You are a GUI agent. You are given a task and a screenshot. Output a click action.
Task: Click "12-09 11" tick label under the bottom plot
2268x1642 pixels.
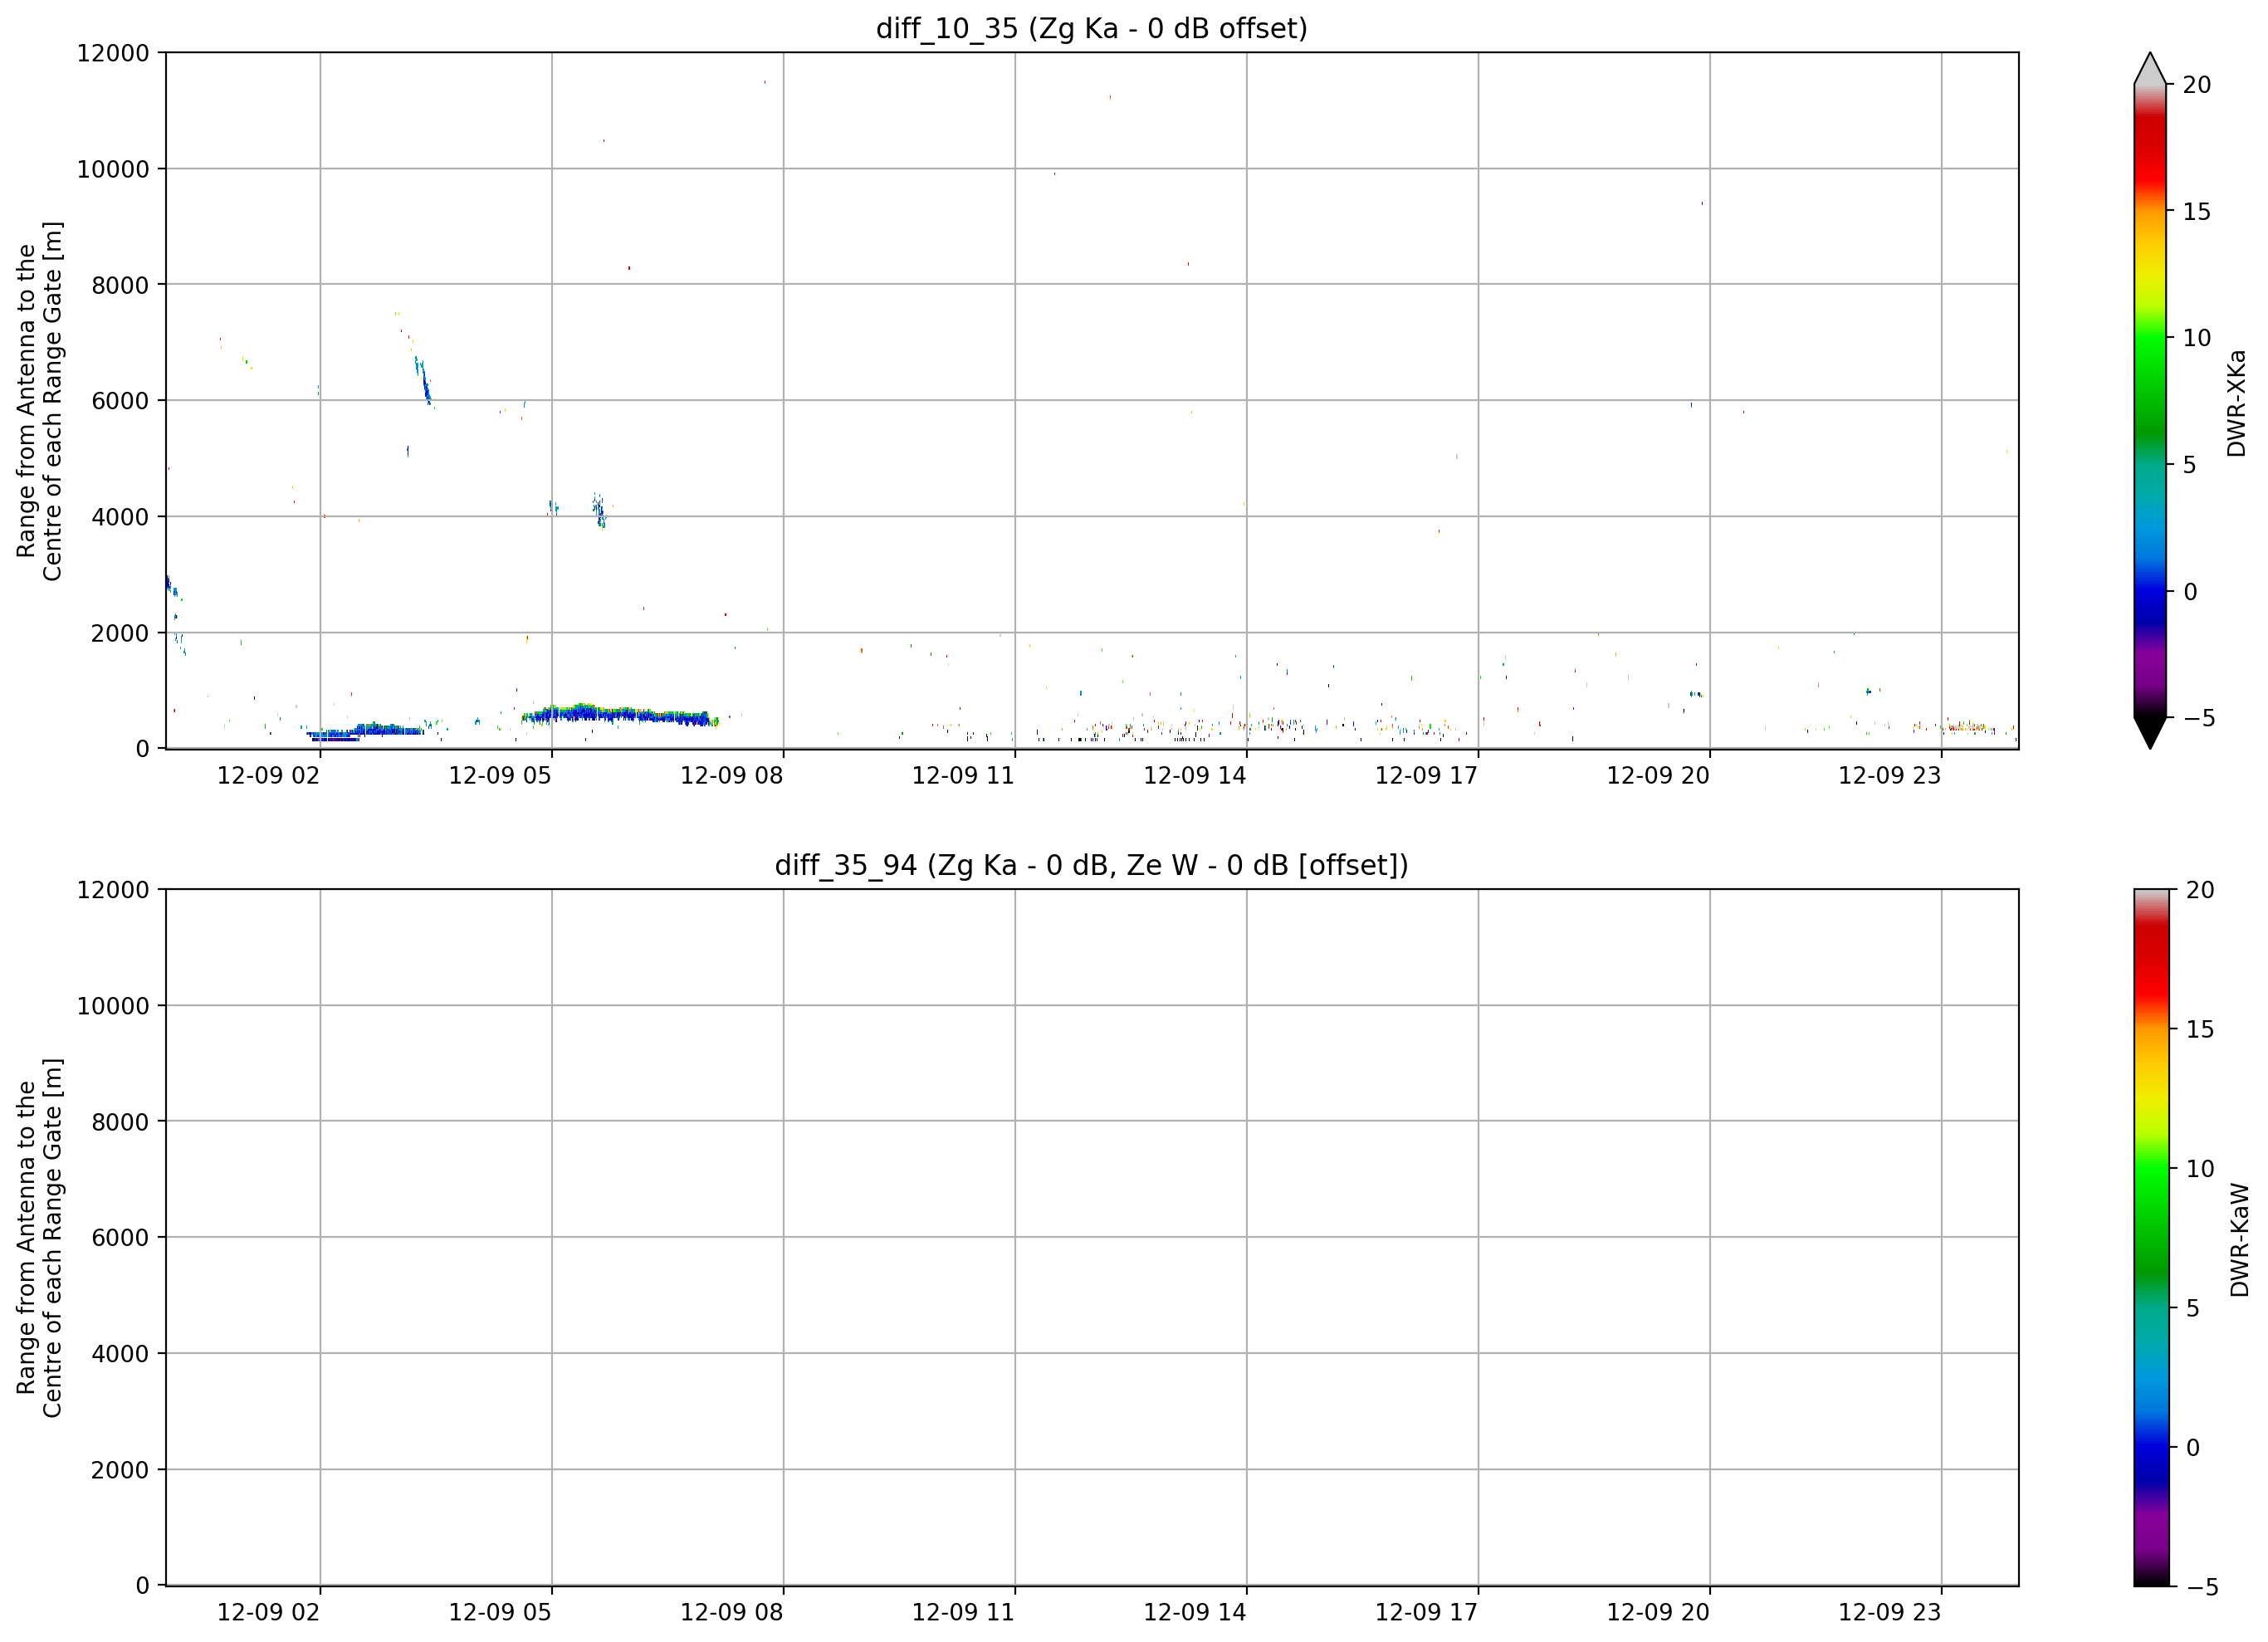coord(963,1613)
